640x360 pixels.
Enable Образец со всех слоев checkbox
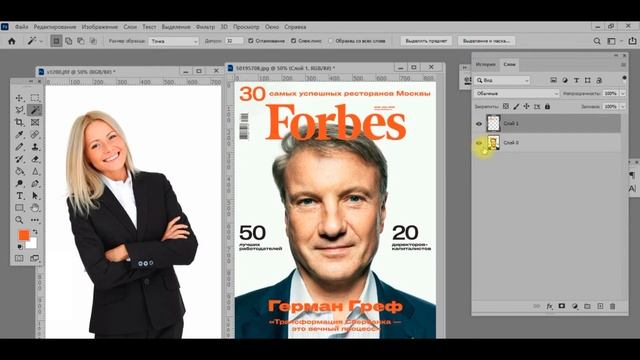point(331,41)
